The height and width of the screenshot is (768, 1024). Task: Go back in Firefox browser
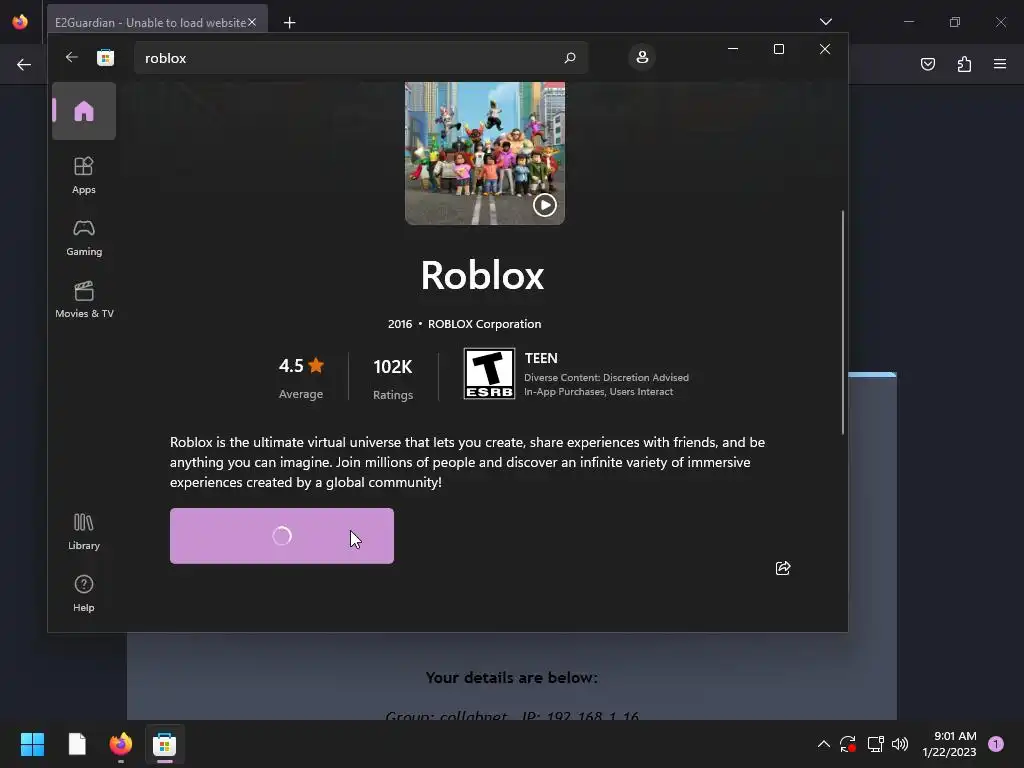click(x=24, y=64)
